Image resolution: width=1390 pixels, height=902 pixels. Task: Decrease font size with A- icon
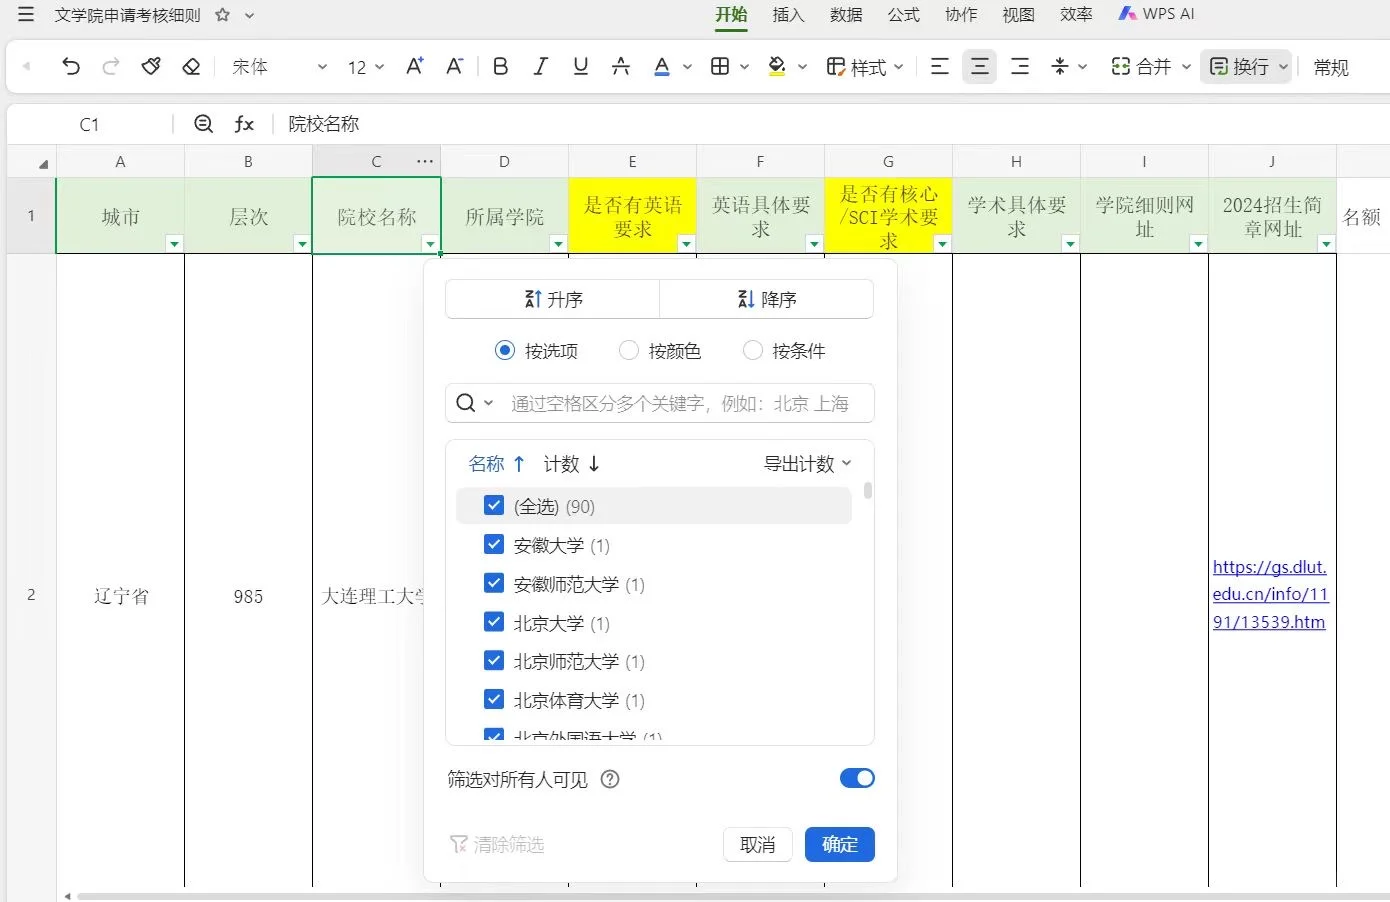(x=455, y=67)
